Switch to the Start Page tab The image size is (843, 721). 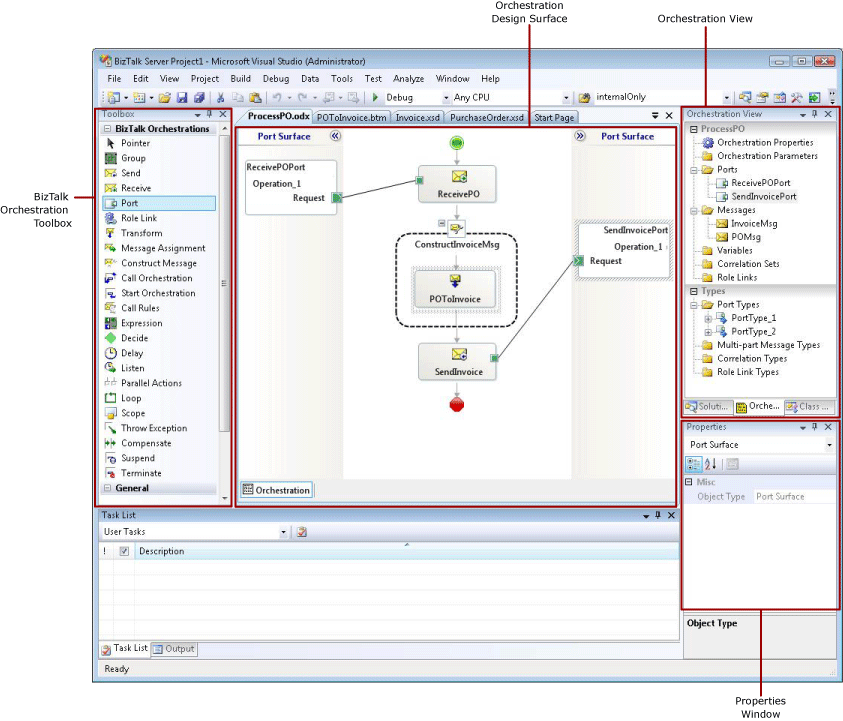(554, 117)
